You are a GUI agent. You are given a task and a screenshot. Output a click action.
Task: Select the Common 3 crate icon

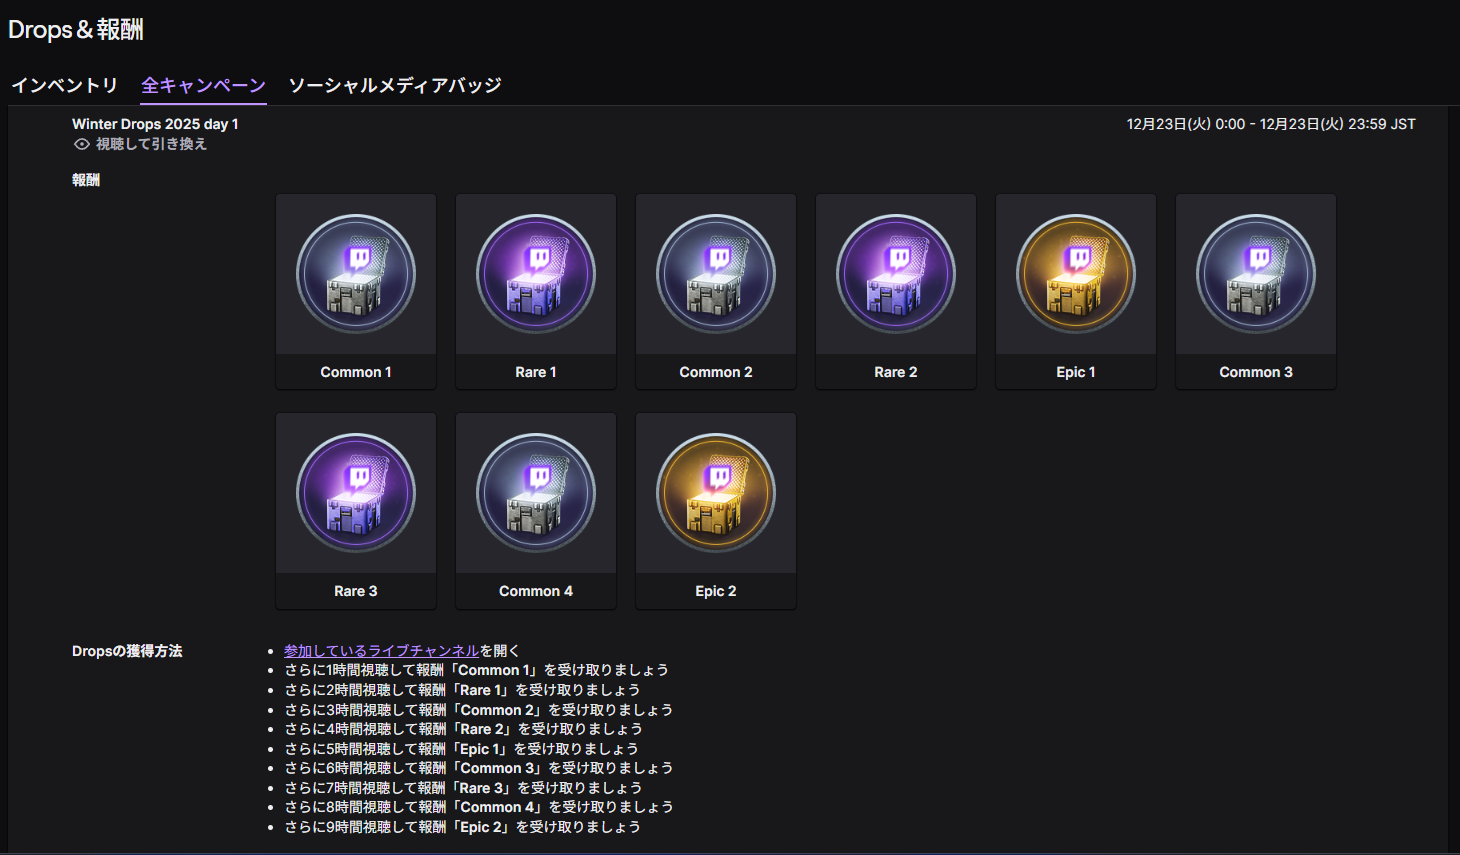pos(1256,274)
